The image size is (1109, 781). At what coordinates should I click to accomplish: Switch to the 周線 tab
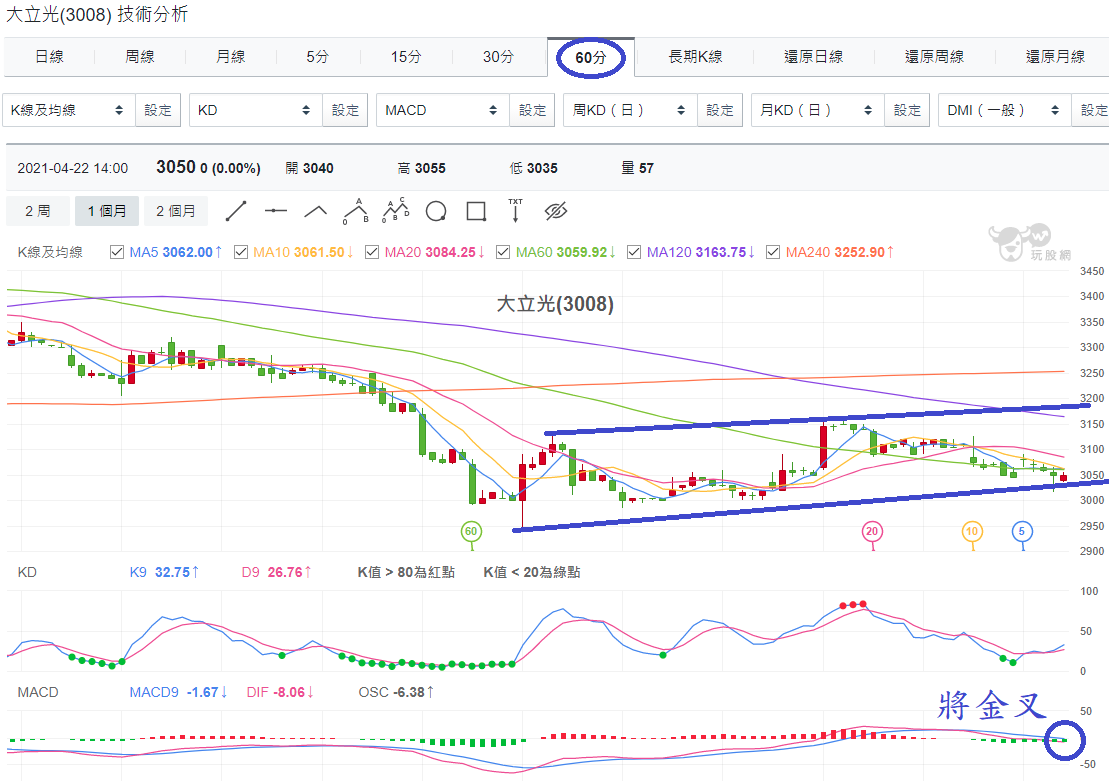coord(140,57)
